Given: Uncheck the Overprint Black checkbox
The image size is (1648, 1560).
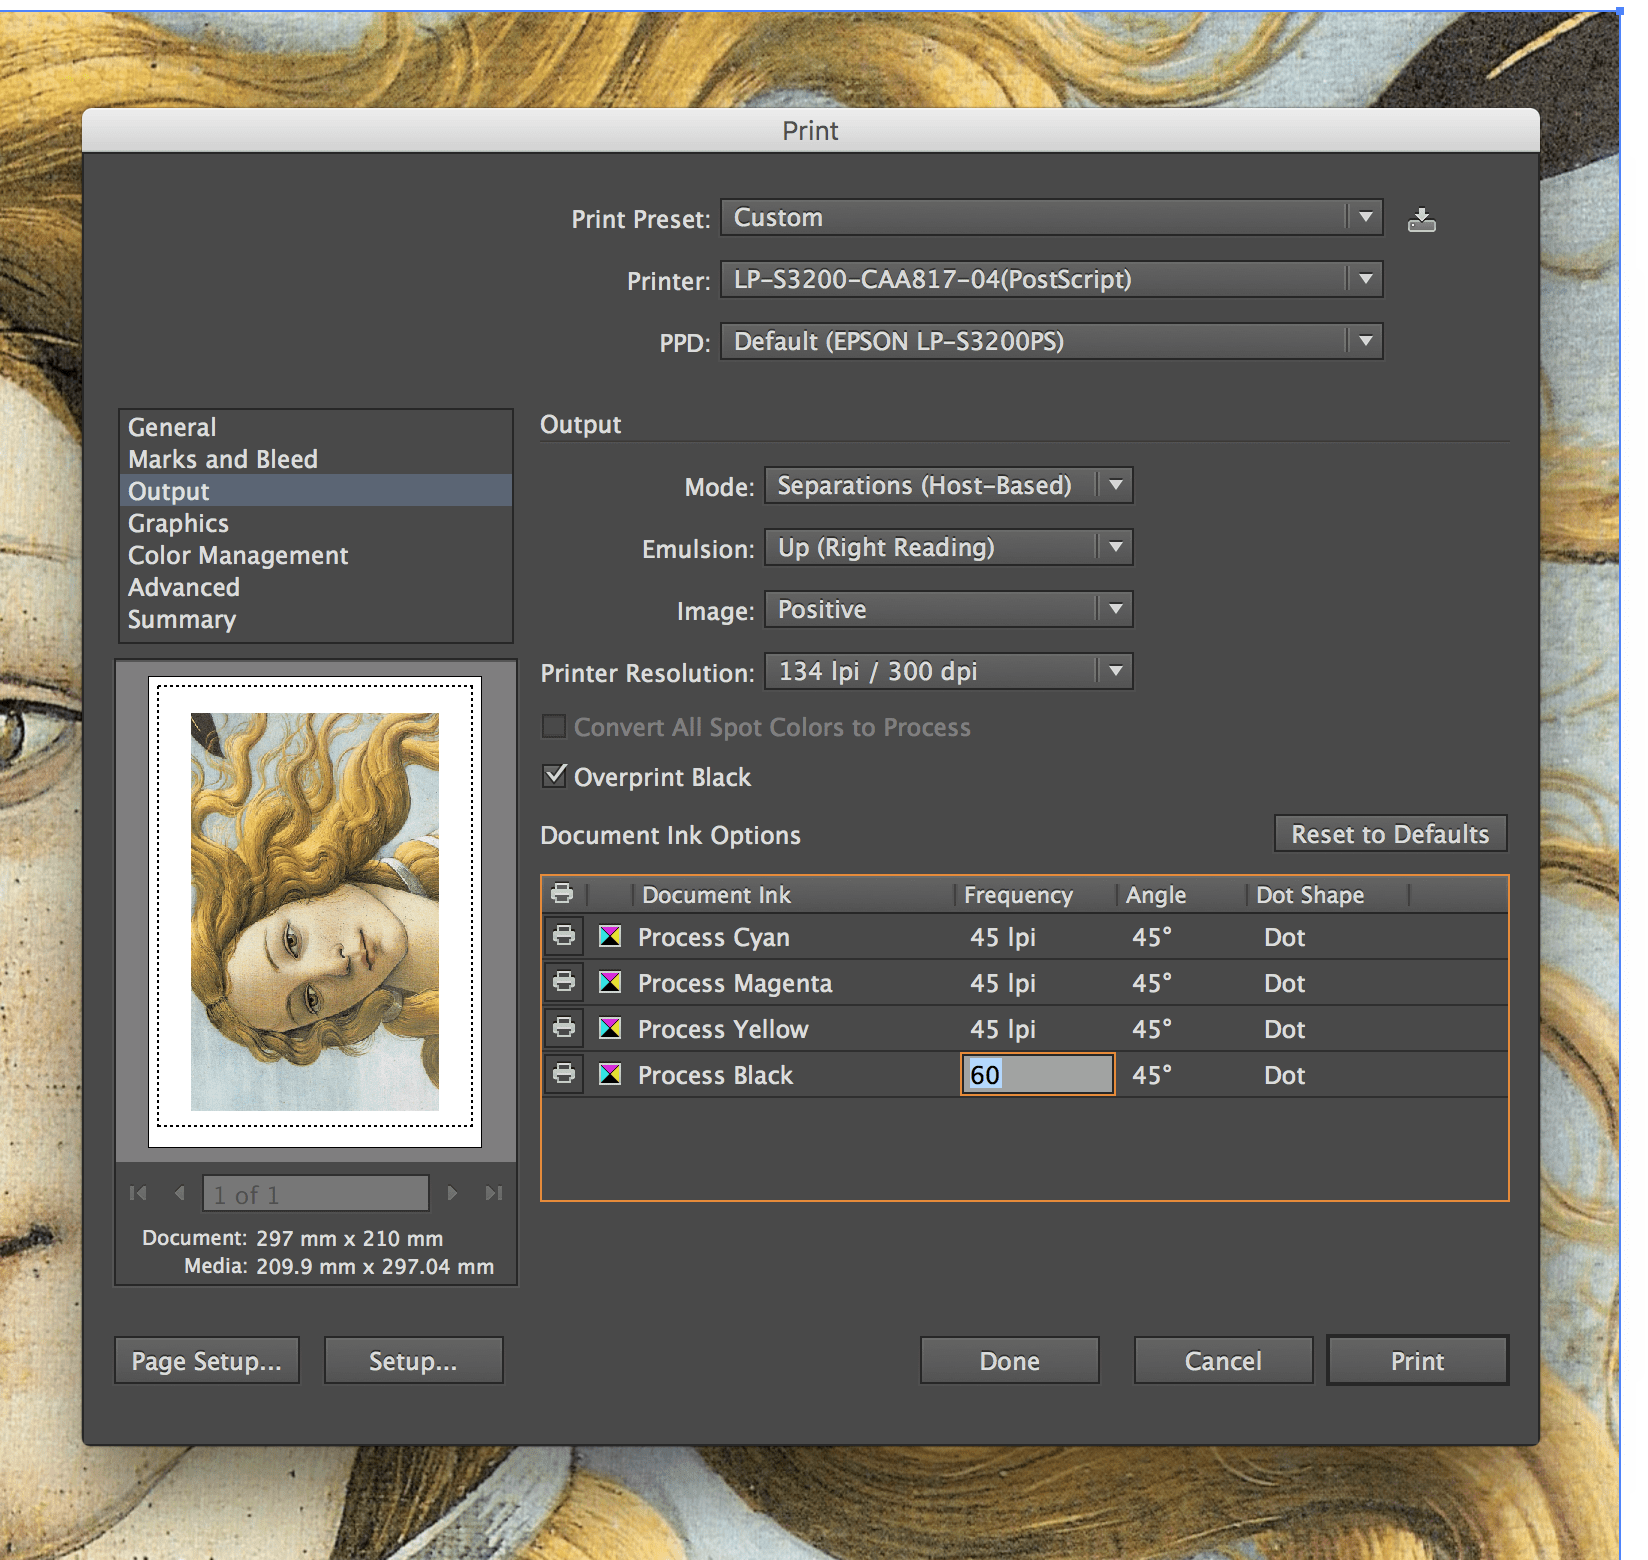Looking at the screenshot, I should pyautogui.click(x=554, y=776).
